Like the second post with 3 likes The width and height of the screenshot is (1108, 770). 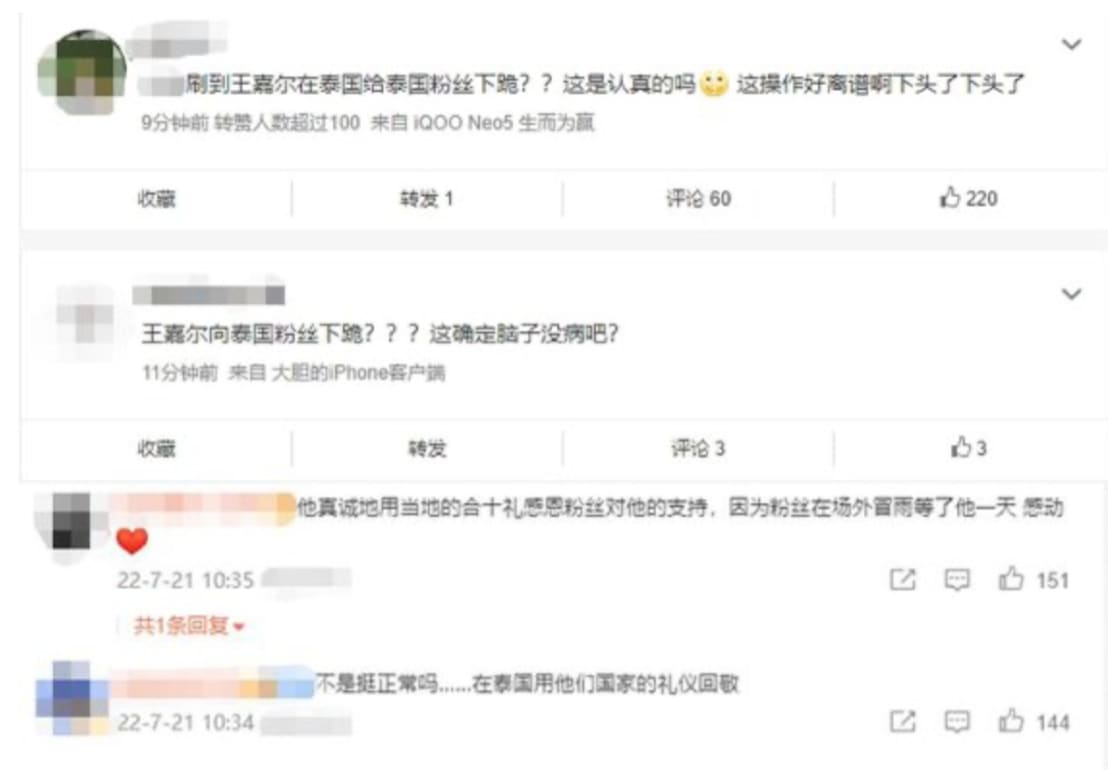click(968, 448)
